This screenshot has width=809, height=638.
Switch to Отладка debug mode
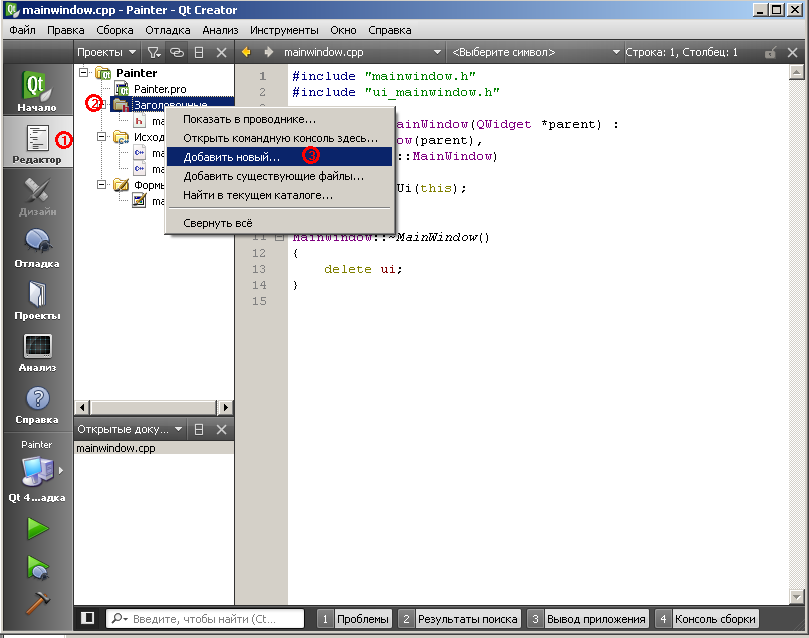click(37, 247)
